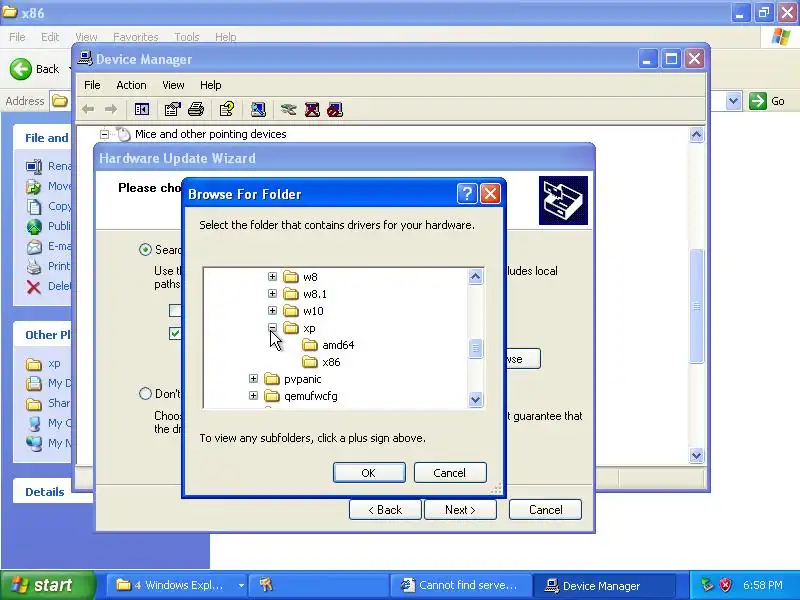Open Tools menu in x86 Explorer window
The image size is (800, 600).
[187, 37]
